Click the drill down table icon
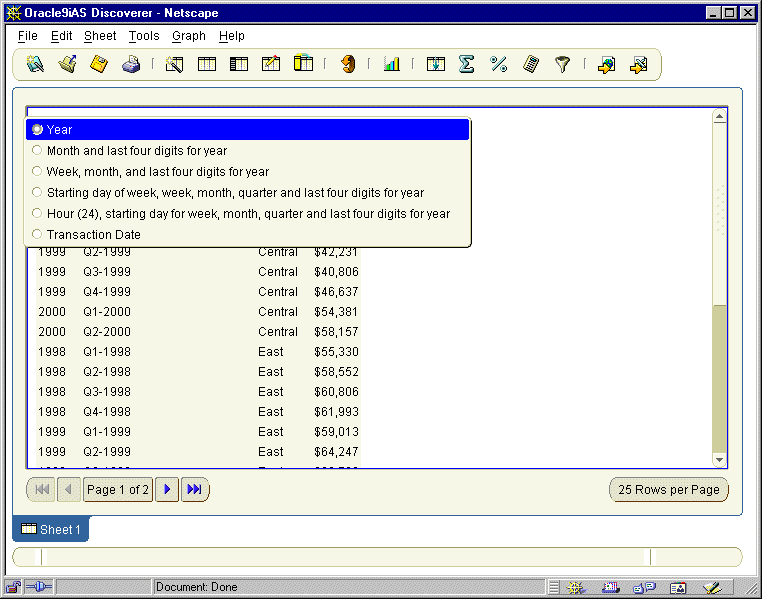 point(435,64)
